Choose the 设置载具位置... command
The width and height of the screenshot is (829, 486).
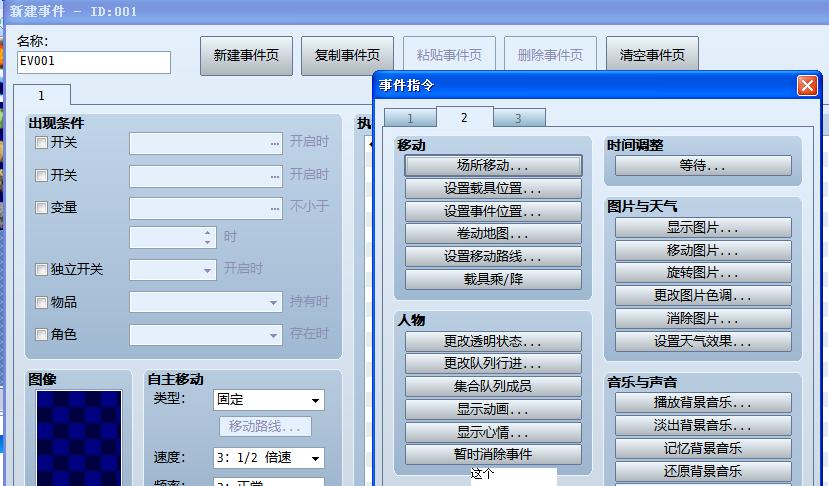pyautogui.click(x=493, y=188)
